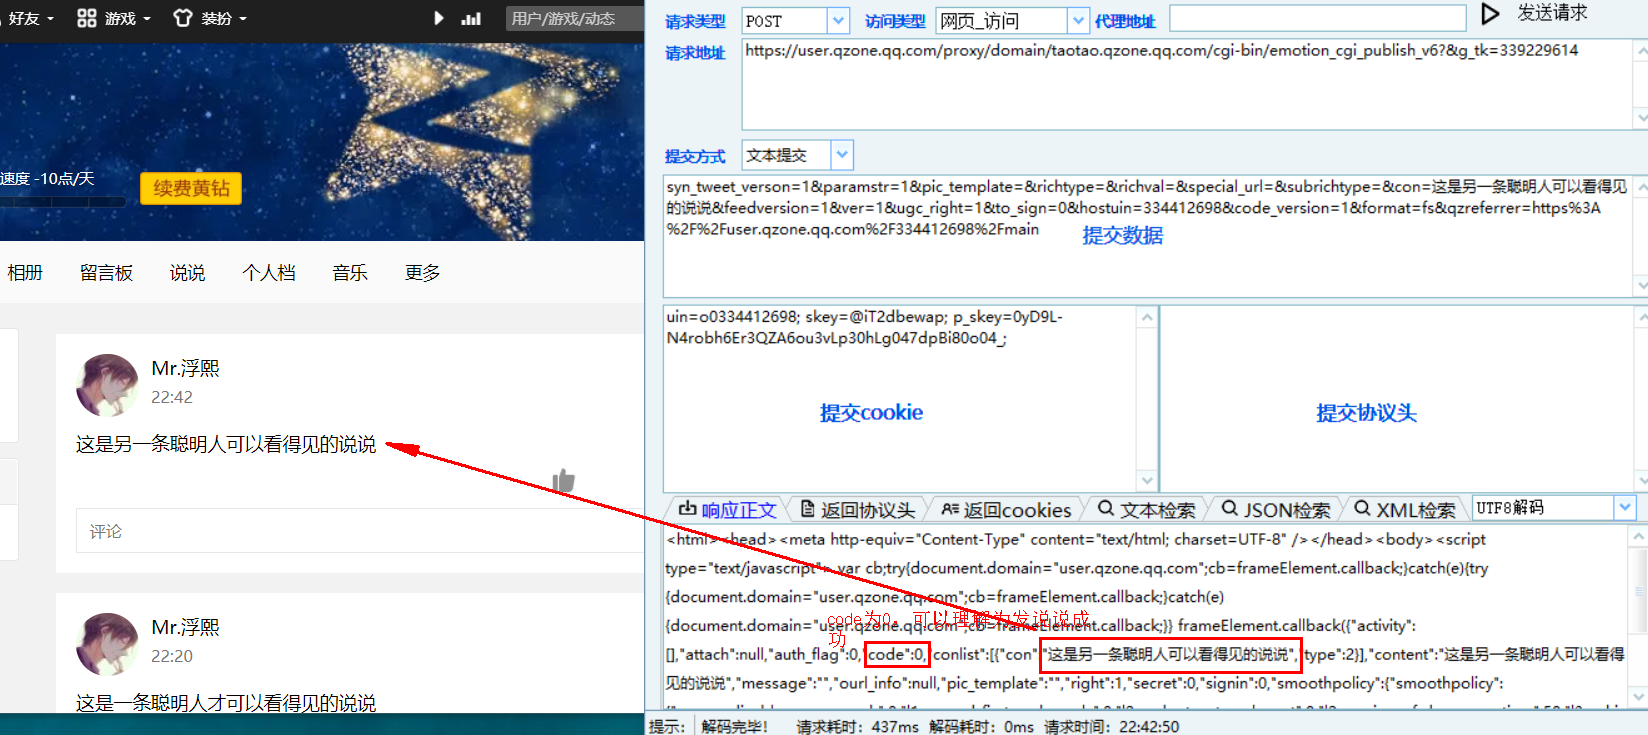Click the 22:42 timestamp on the post
This screenshot has height=735, width=1648.
(x=172, y=397)
